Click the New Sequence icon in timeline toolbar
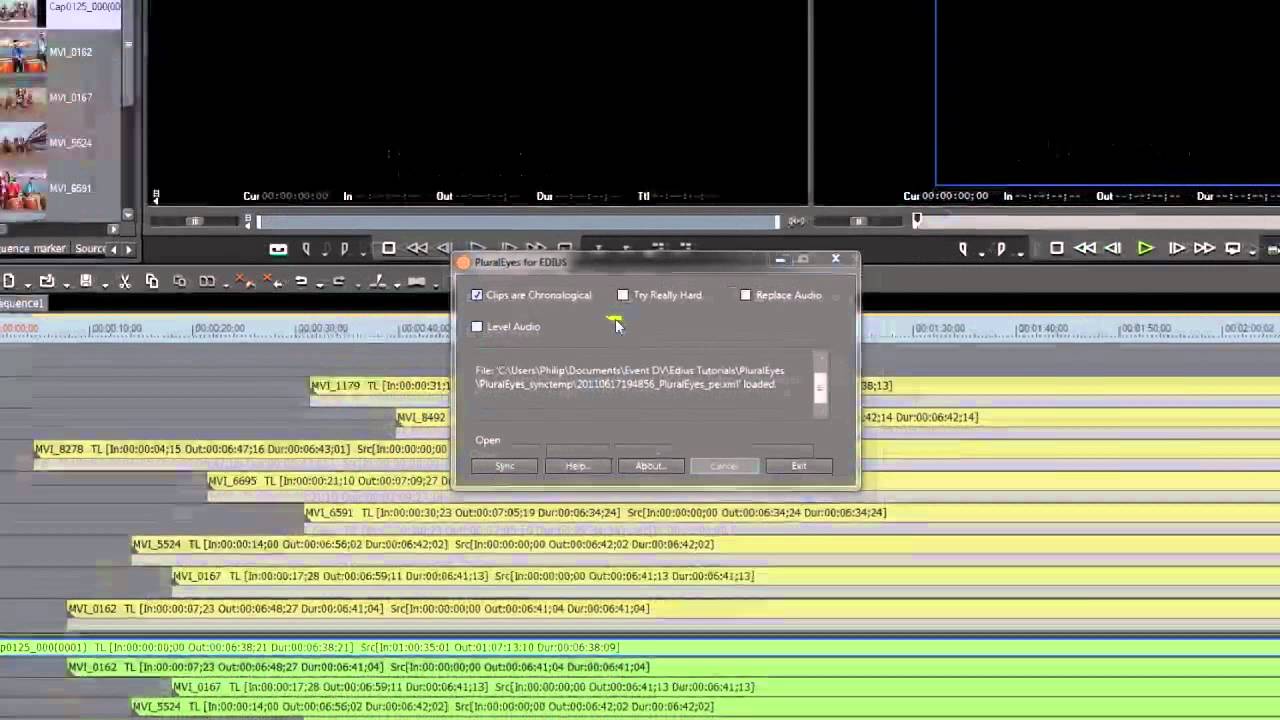Viewport: 1280px width, 720px height. pyautogui.click(x=9, y=281)
